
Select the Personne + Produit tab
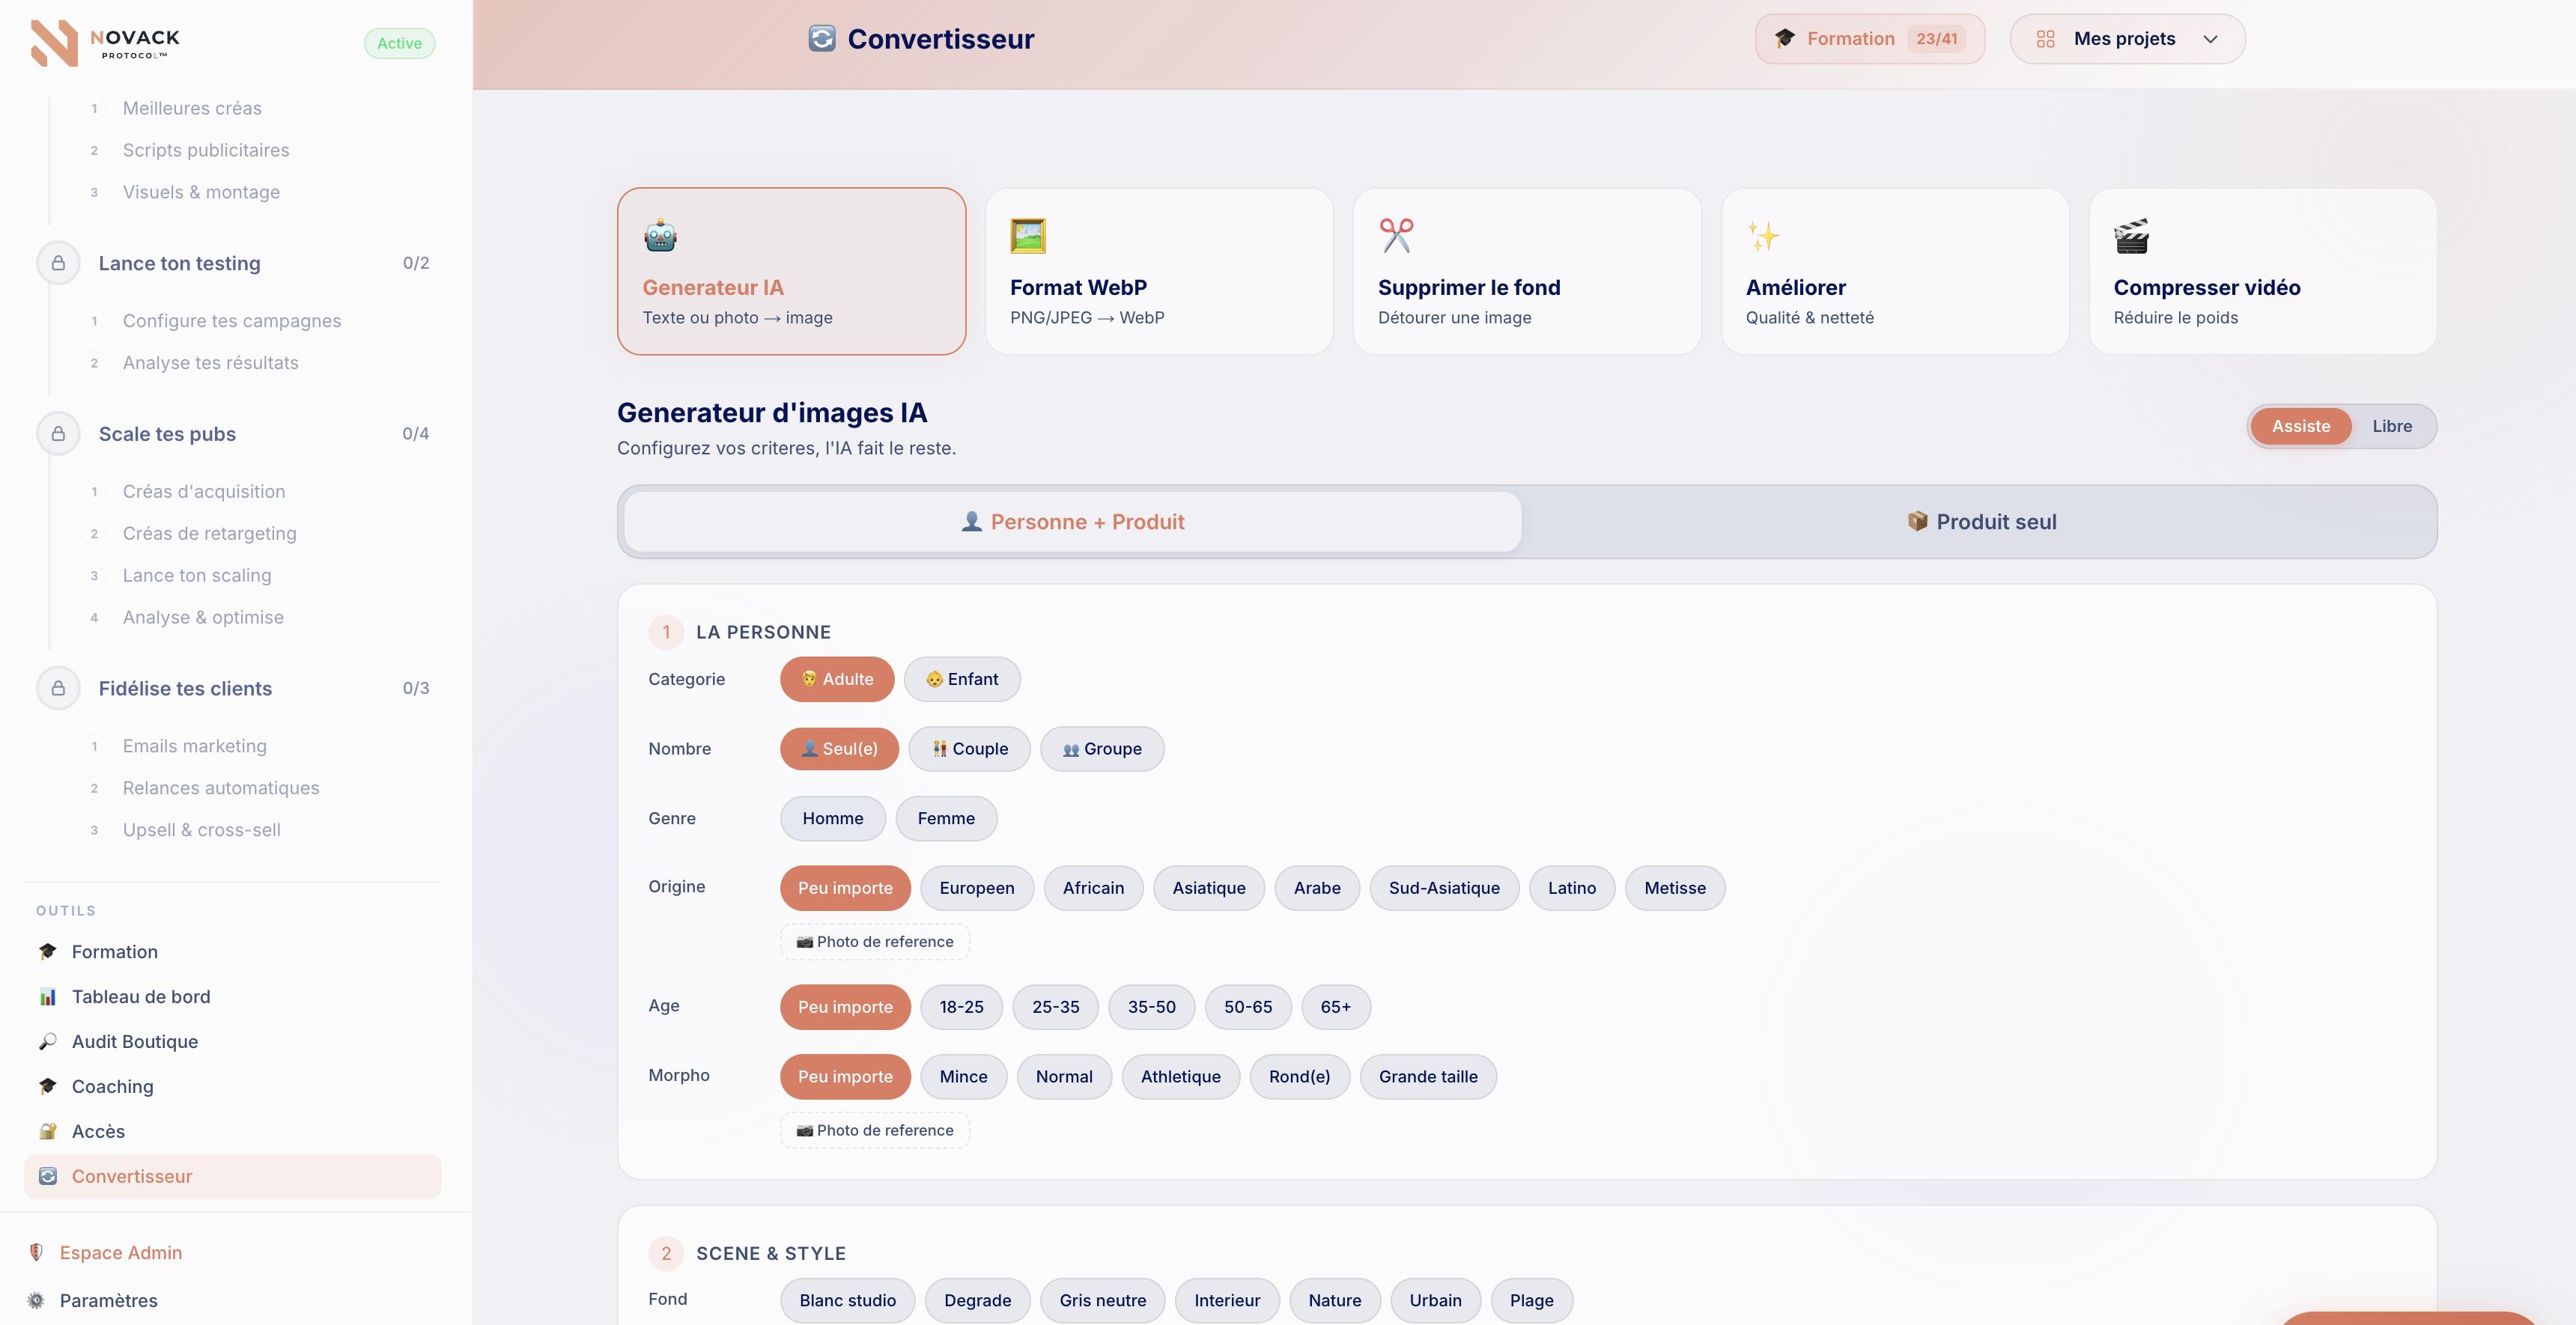1071,522
